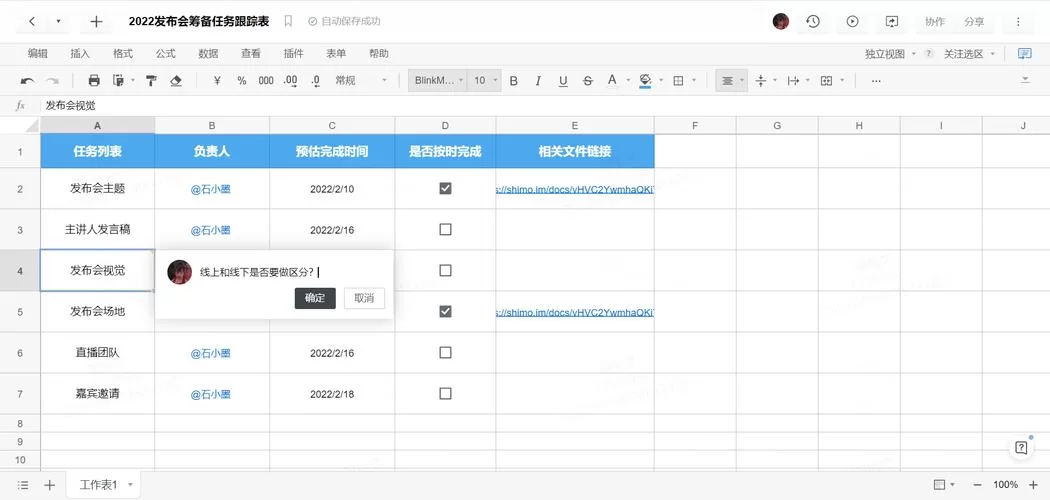Apply currency yen format
This screenshot has height=500, width=1050.
[217, 80]
